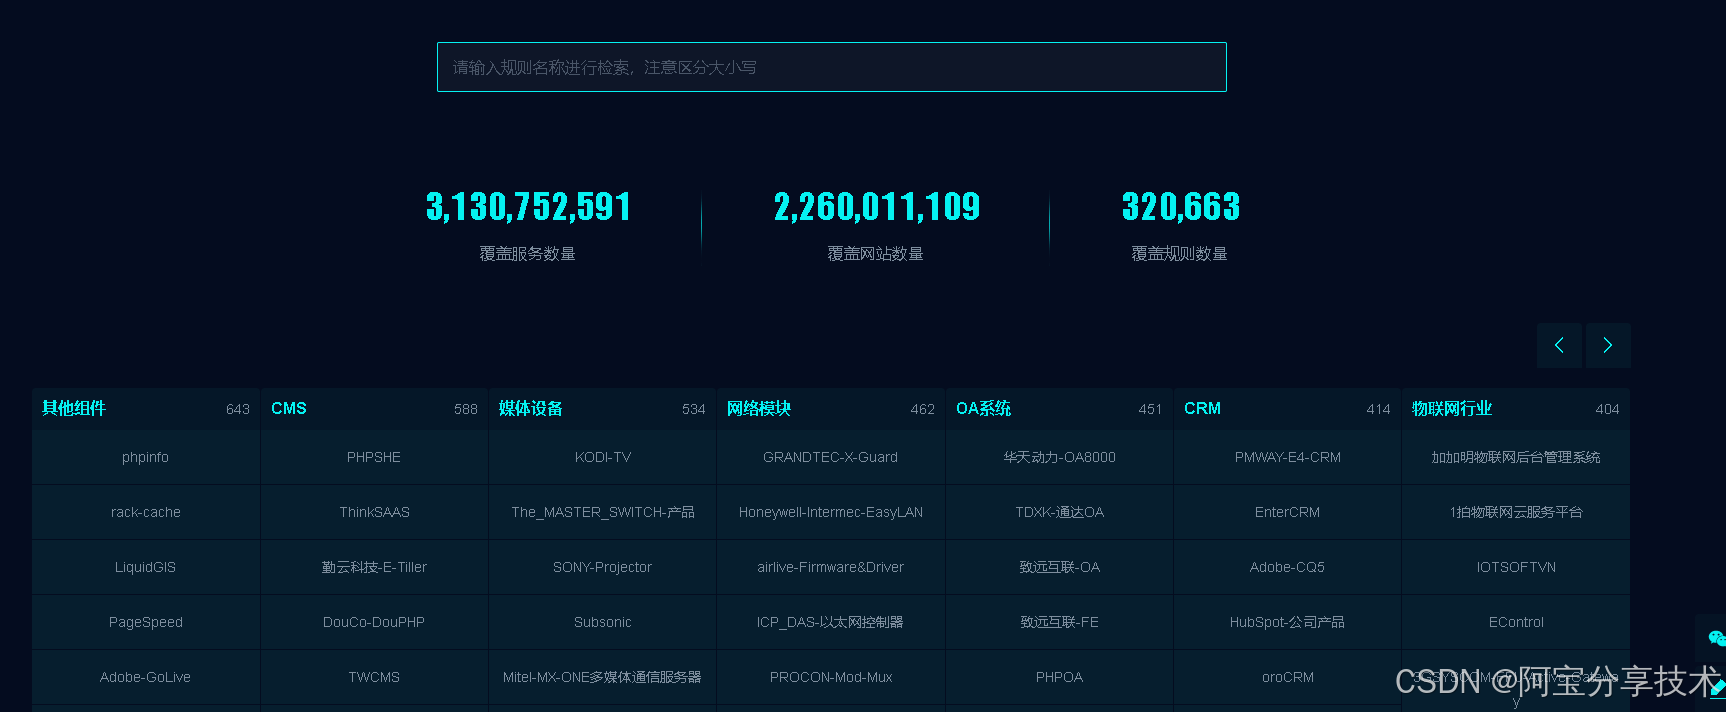Open the 其他组件 category header
The height and width of the screenshot is (712, 1726).
[x=146, y=408]
